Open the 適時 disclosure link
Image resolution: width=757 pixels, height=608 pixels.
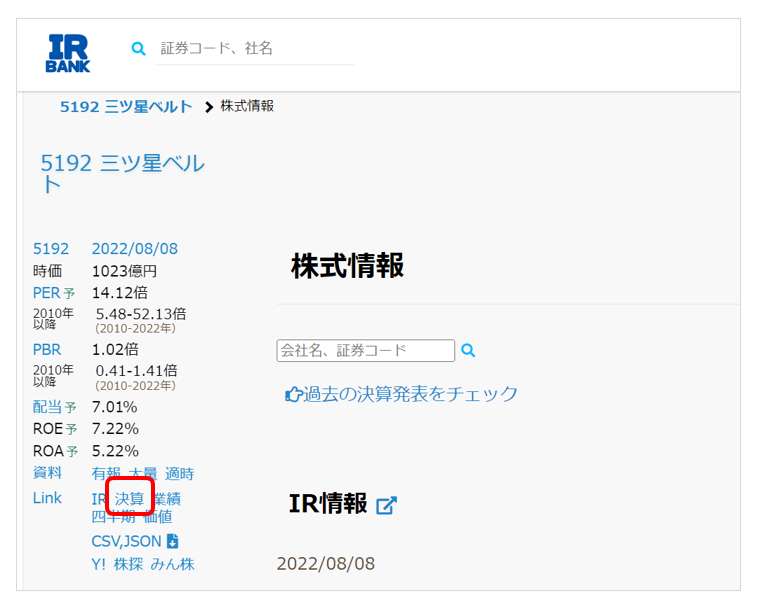tap(179, 474)
